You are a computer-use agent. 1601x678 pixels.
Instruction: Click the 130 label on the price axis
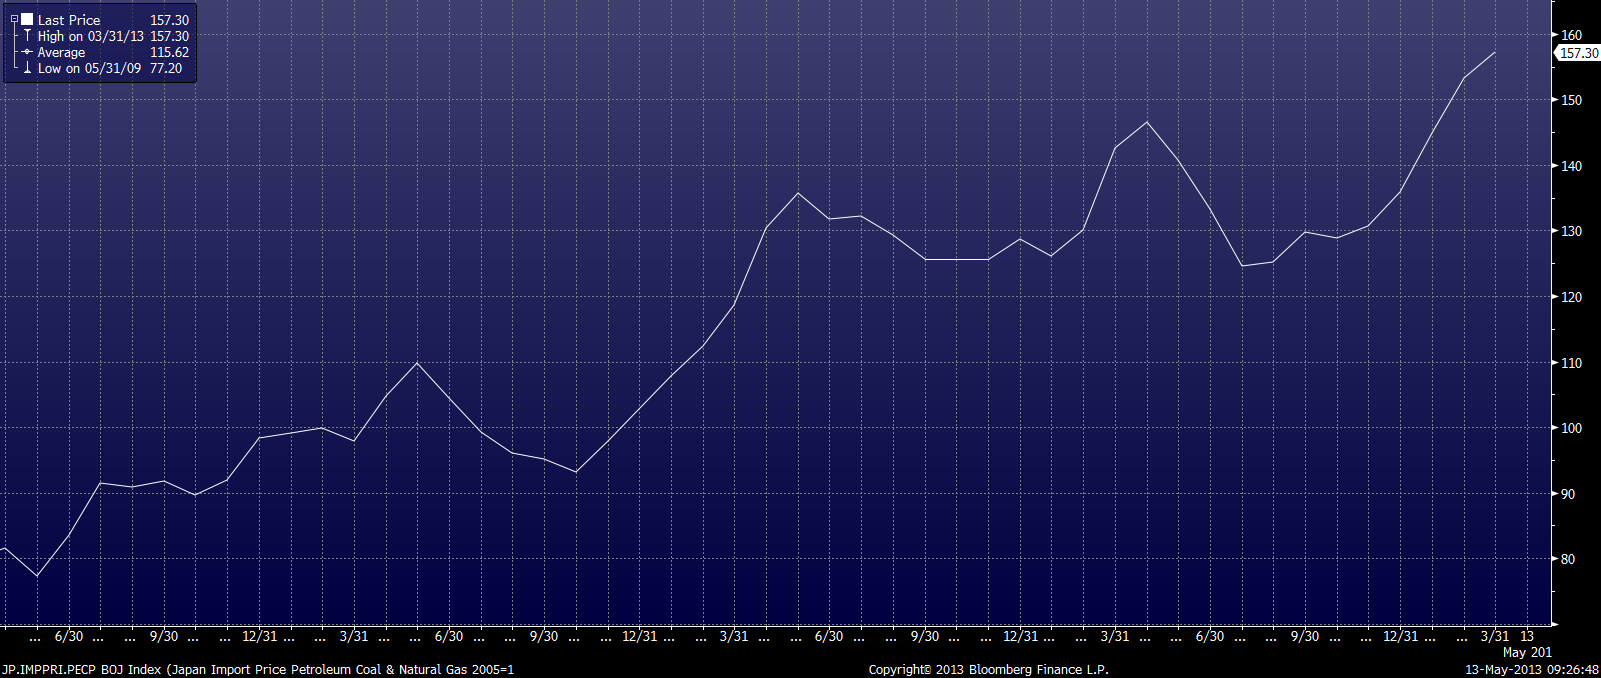pyautogui.click(x=1572, y=231)
